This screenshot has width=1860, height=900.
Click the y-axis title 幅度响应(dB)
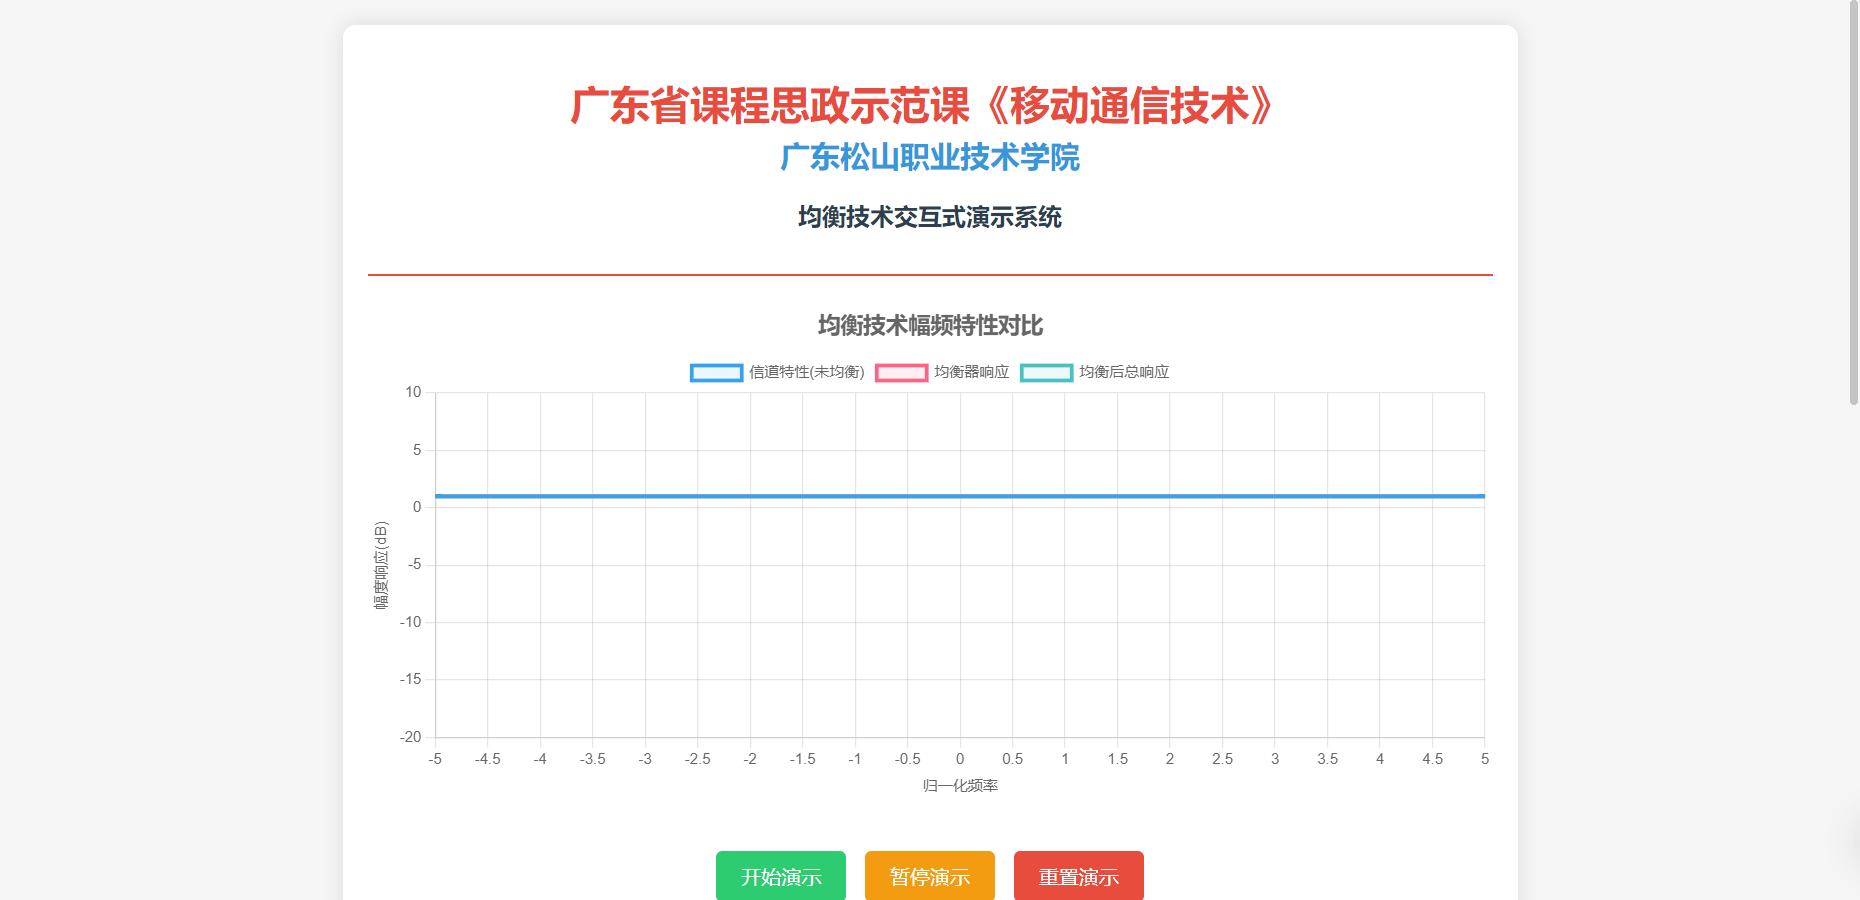[381, 565]
